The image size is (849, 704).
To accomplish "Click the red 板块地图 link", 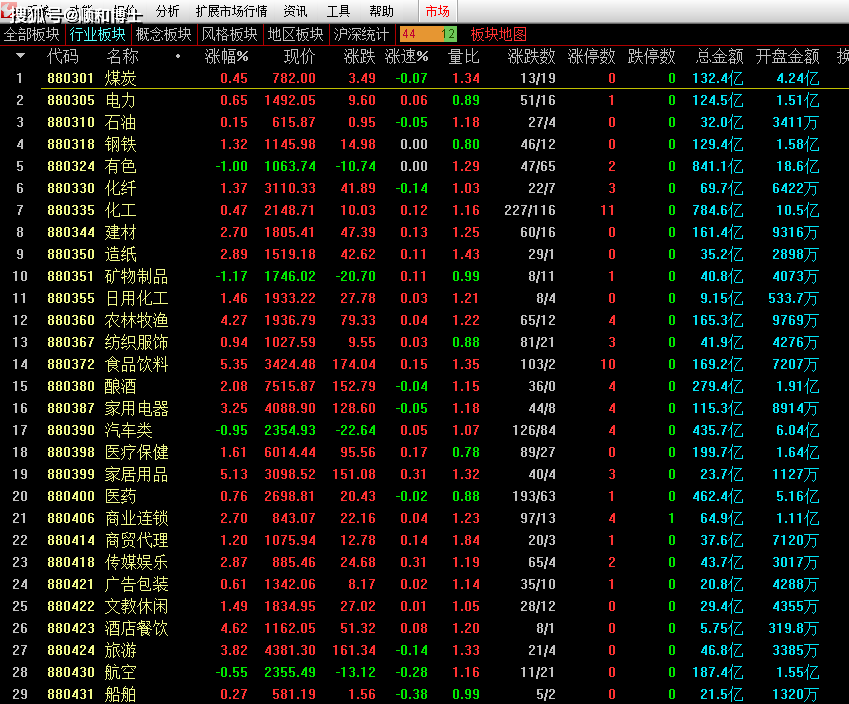I will (x=498, y=34).
